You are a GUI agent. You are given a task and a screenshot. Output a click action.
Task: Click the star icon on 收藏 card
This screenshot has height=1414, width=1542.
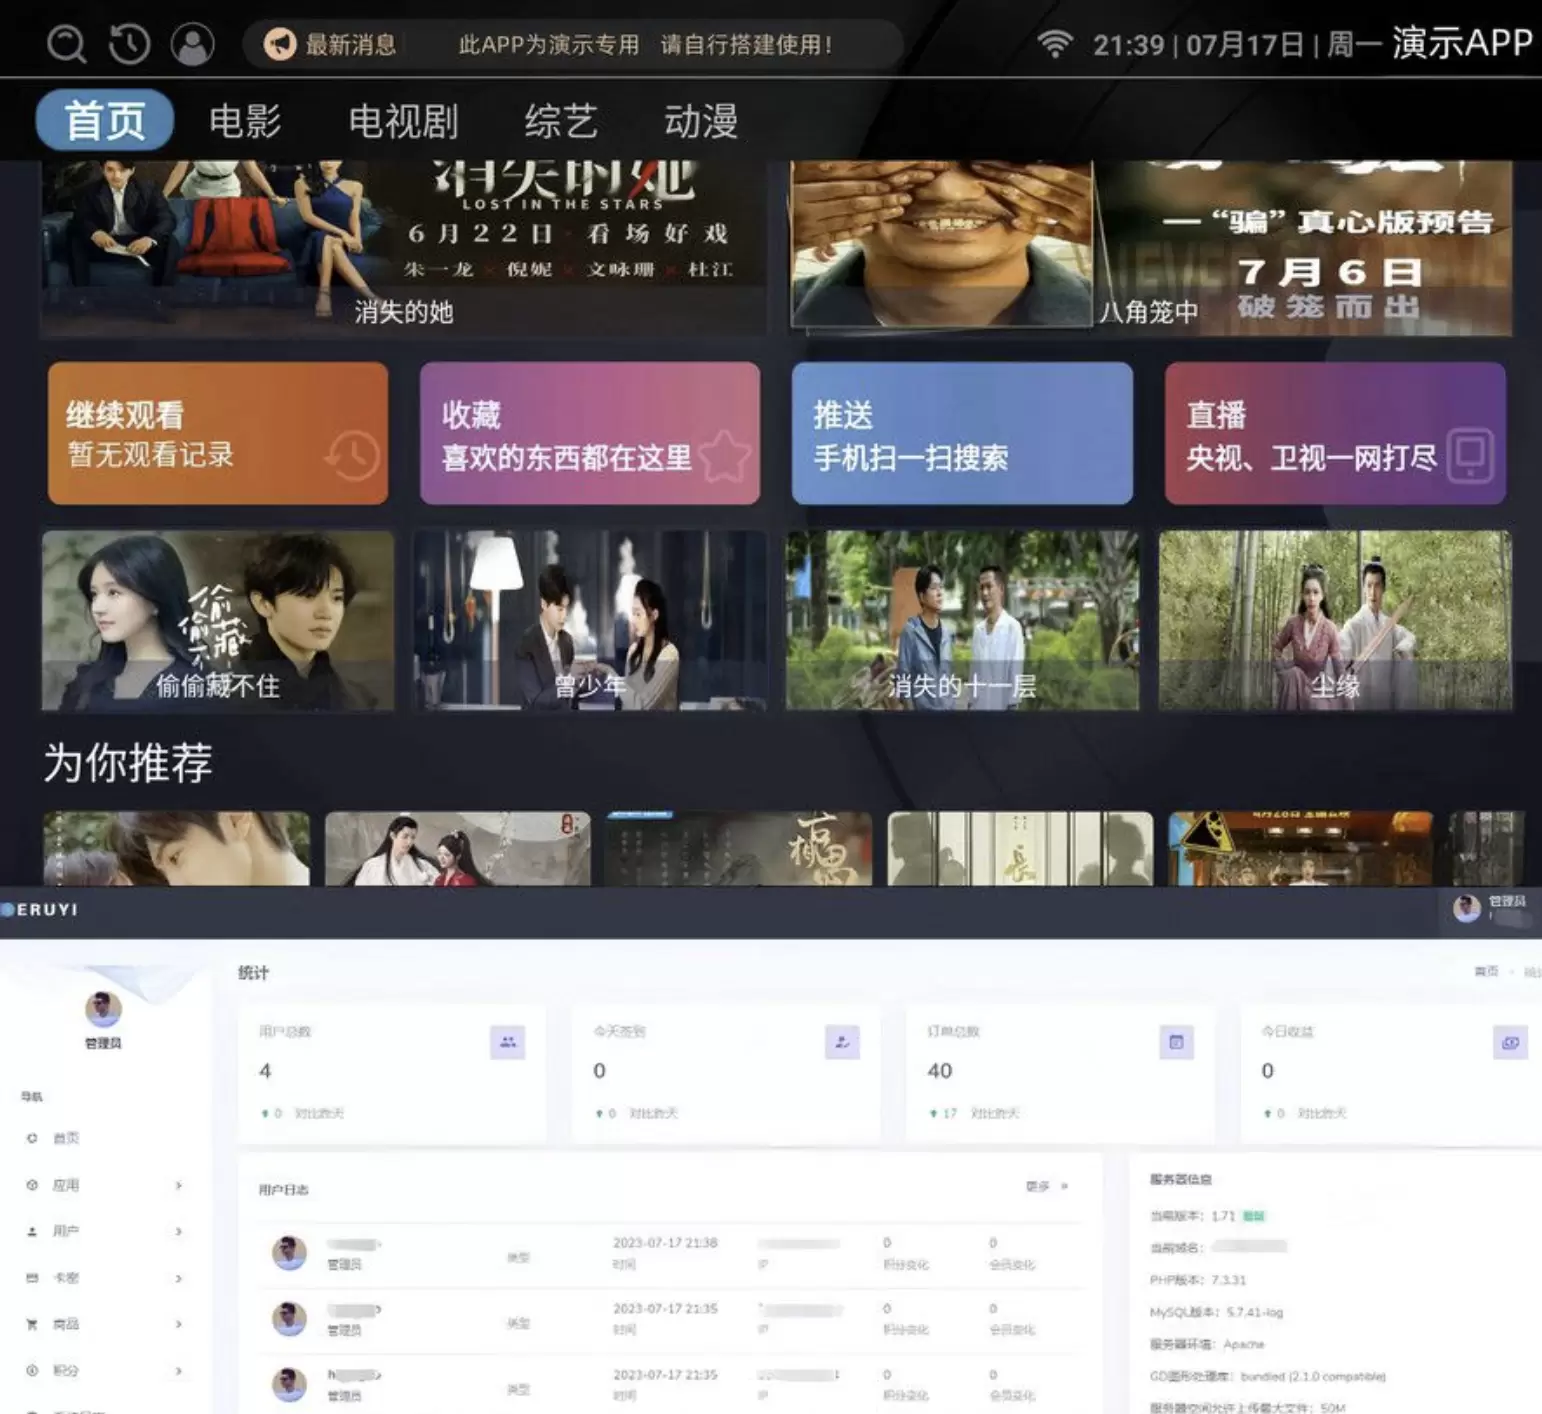tap(724, 456)
